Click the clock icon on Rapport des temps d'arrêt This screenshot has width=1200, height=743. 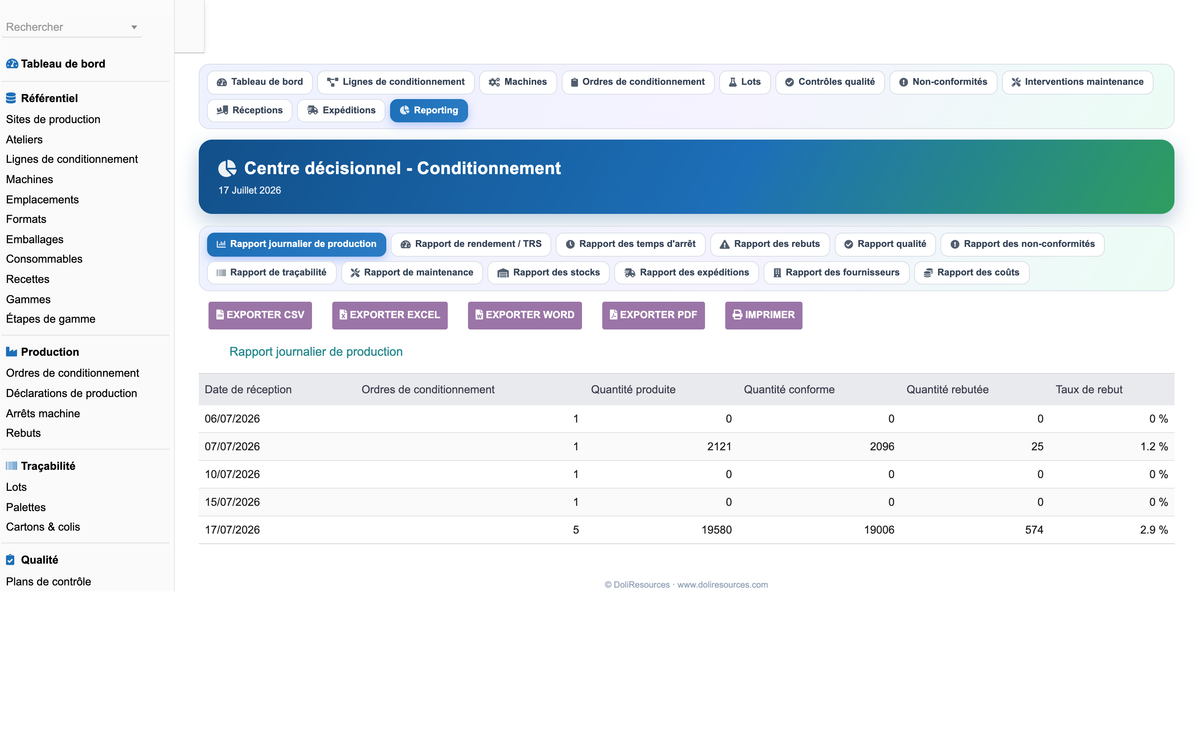[x=570, y=244]
